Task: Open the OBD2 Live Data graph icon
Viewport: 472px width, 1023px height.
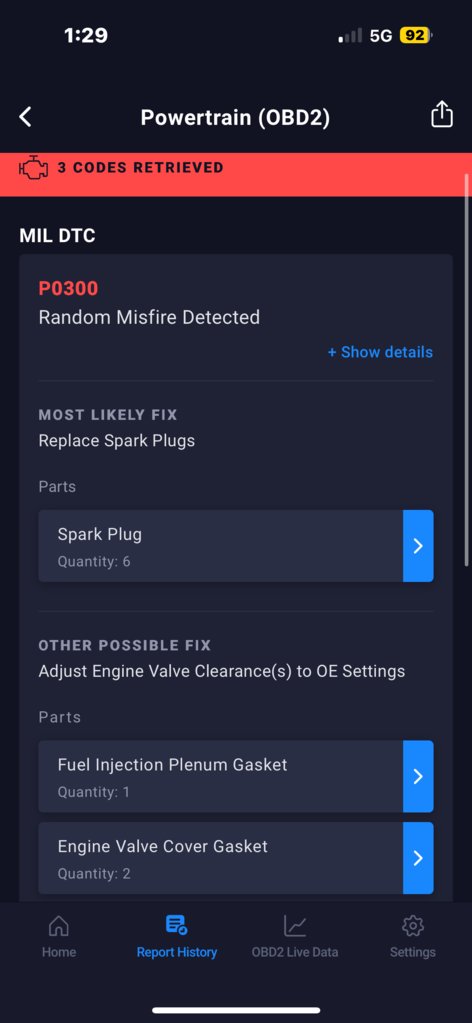Action: point(295,925)
